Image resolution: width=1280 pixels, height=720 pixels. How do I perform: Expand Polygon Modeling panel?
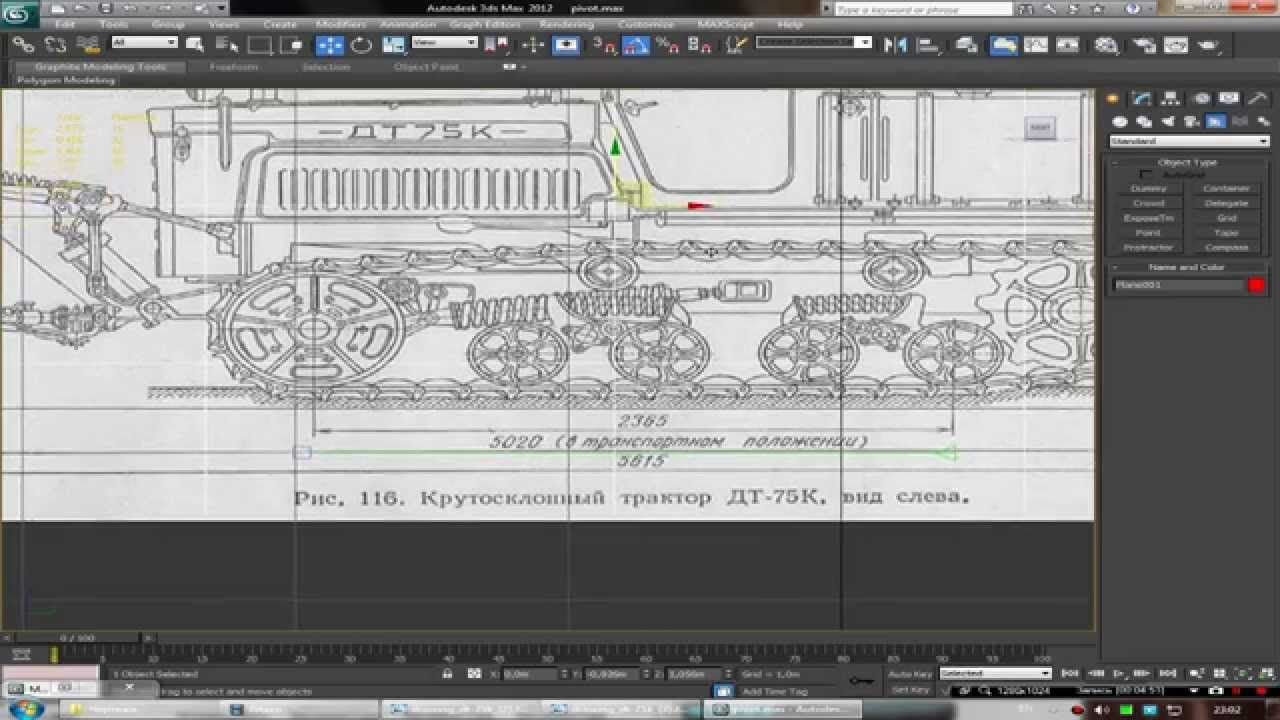pos(68,80)
